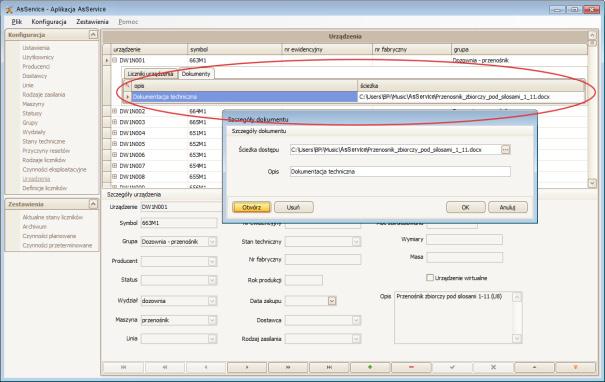Go to first record in navigator bar
This screenshot has width=605, height=382.
[123, 367]
